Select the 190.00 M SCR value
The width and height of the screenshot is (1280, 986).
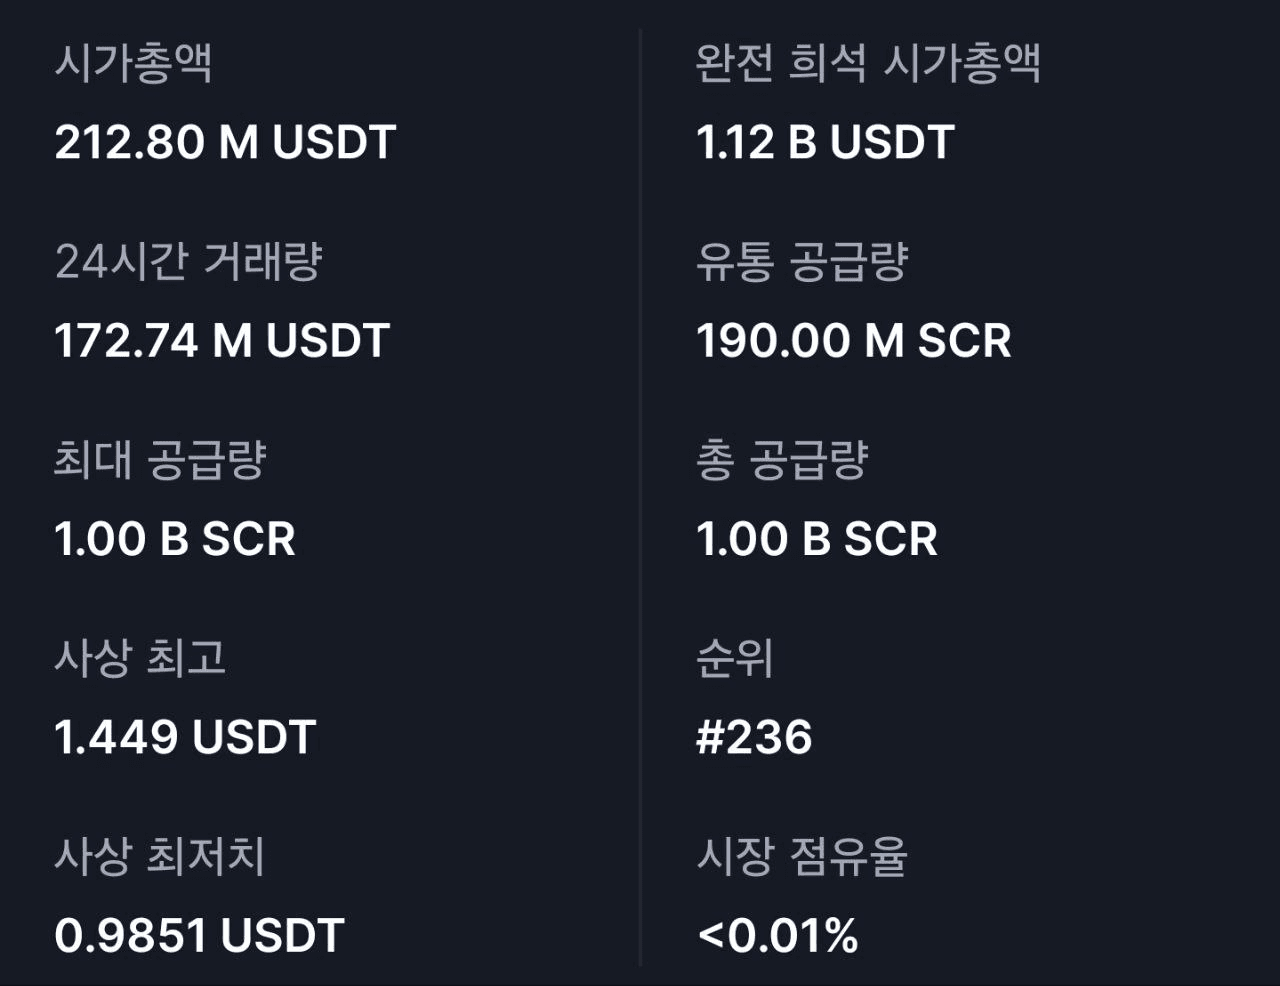click(x=854, y=341)
